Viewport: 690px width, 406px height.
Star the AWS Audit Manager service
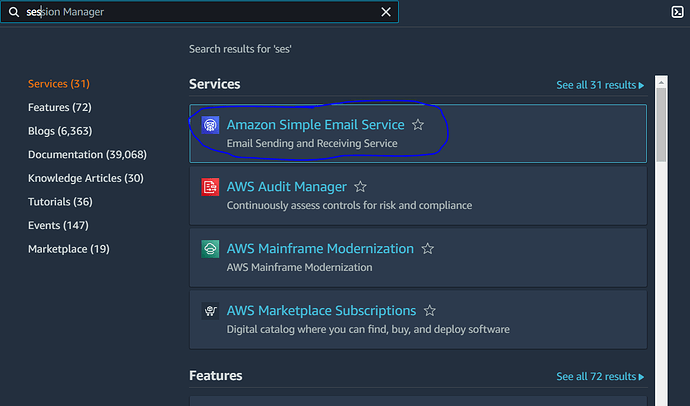tap(360, 187)
